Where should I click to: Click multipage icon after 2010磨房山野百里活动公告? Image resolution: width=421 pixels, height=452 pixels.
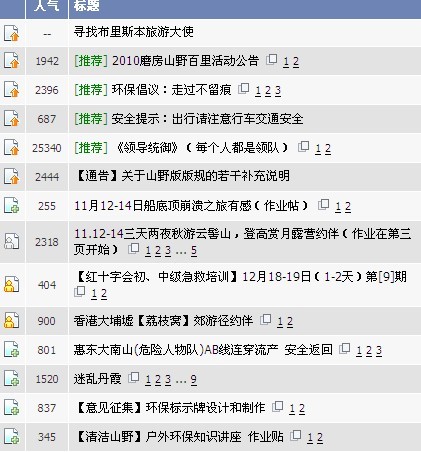(272, 60)
